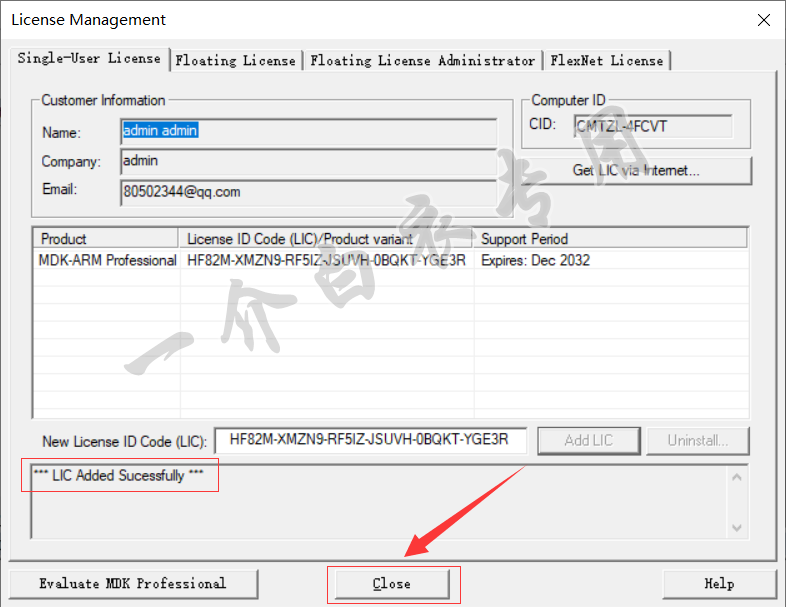Click the Add LIC button
Screen dimensions: 786x607
click(589, 441)
